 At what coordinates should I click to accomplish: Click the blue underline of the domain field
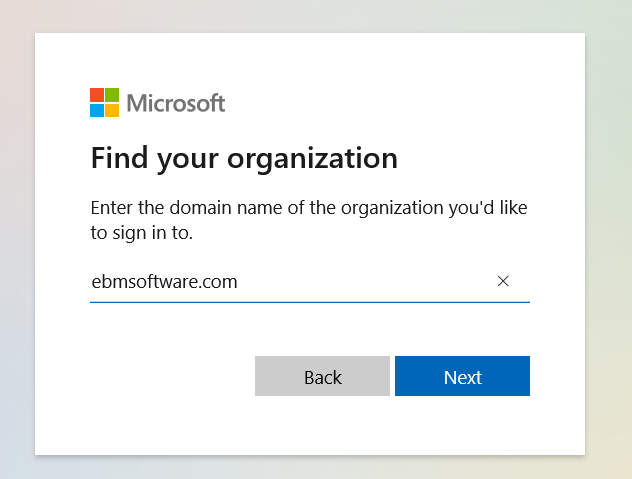(x=310, y=302)
